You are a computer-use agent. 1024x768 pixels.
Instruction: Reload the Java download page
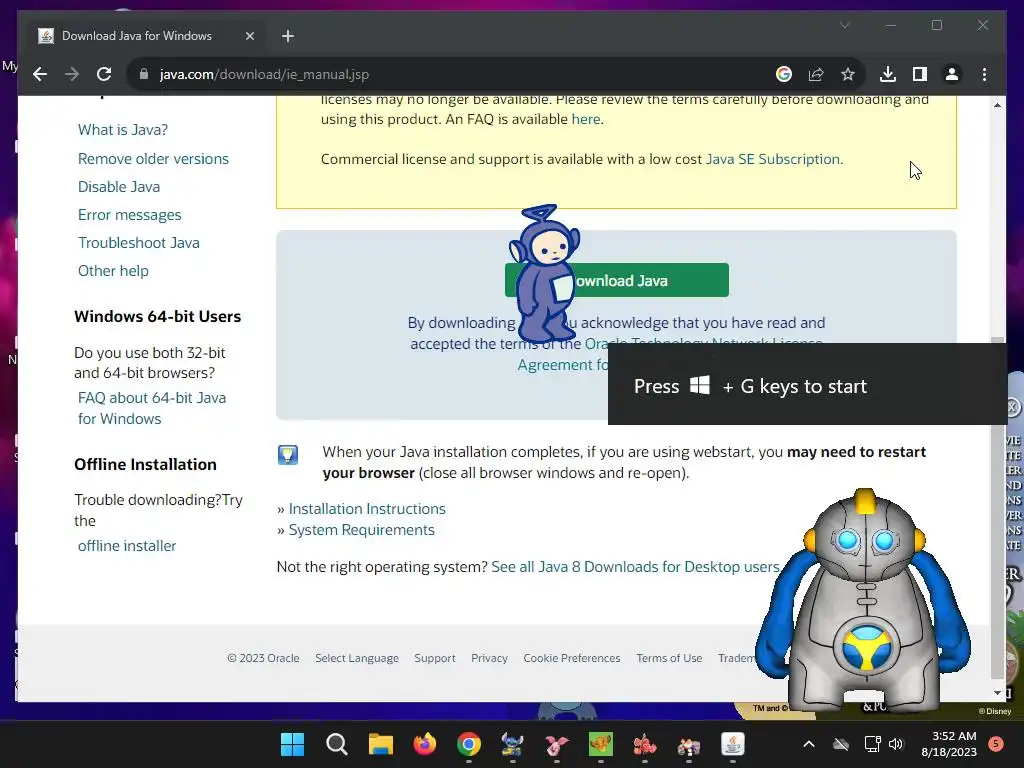tap(104, 74)
